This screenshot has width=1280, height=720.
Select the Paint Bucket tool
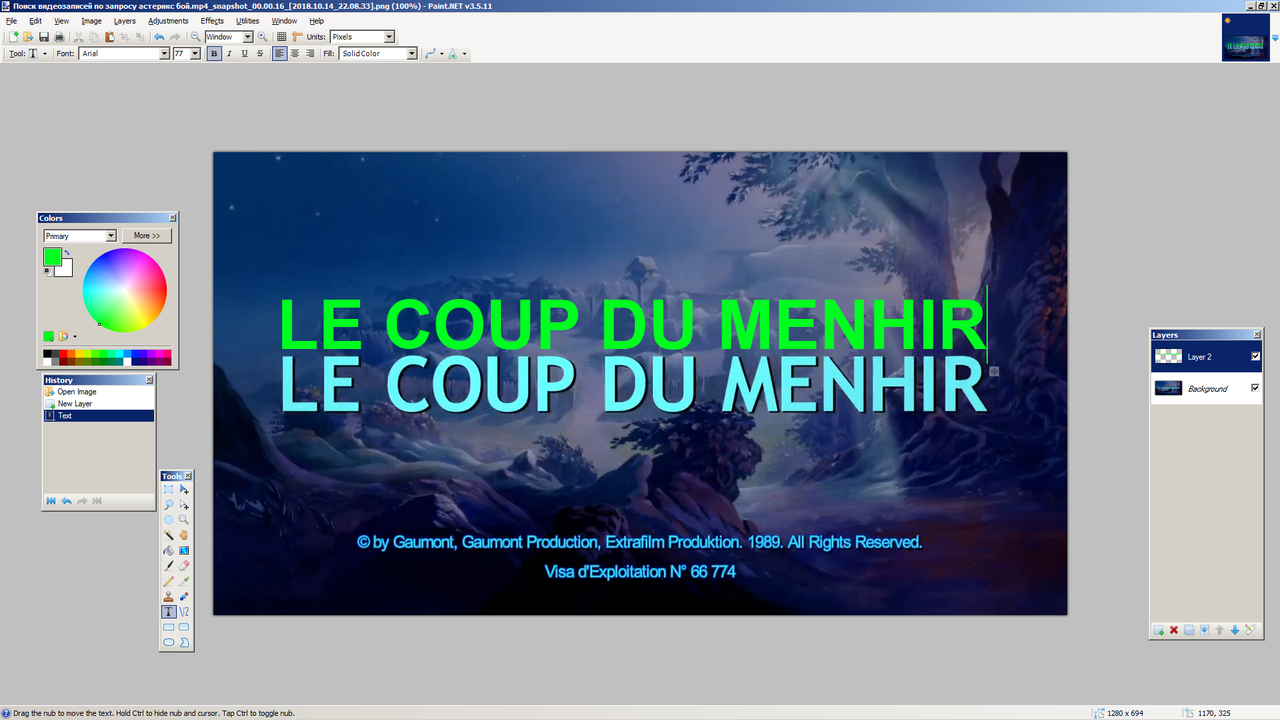(168, 550)
